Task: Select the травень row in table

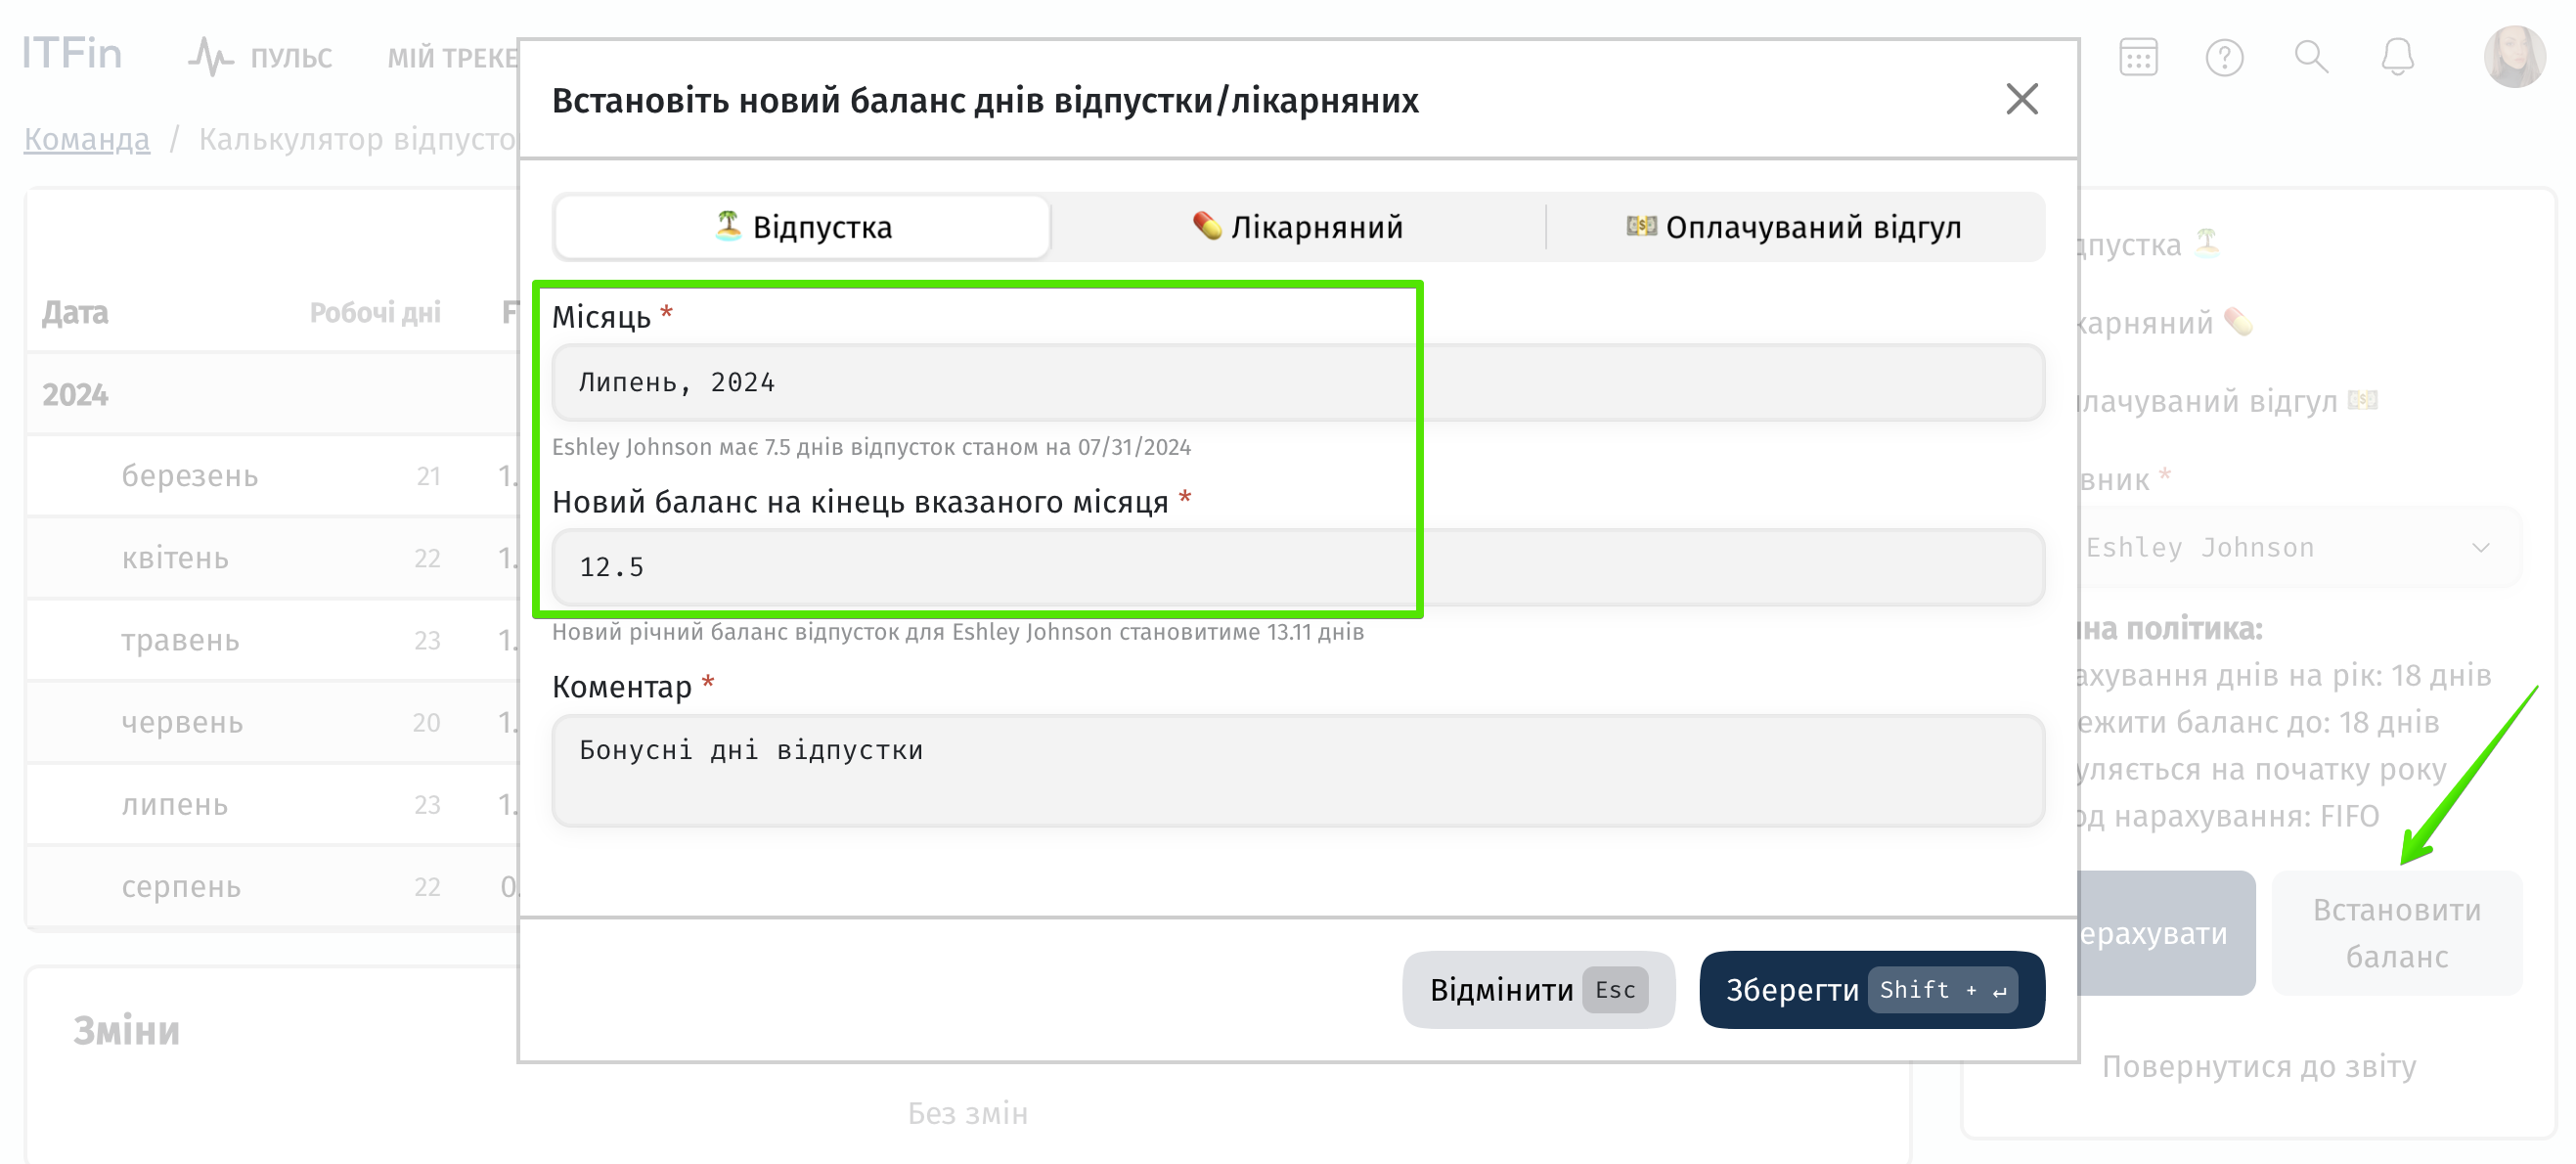Action: (x=272, y=640)
